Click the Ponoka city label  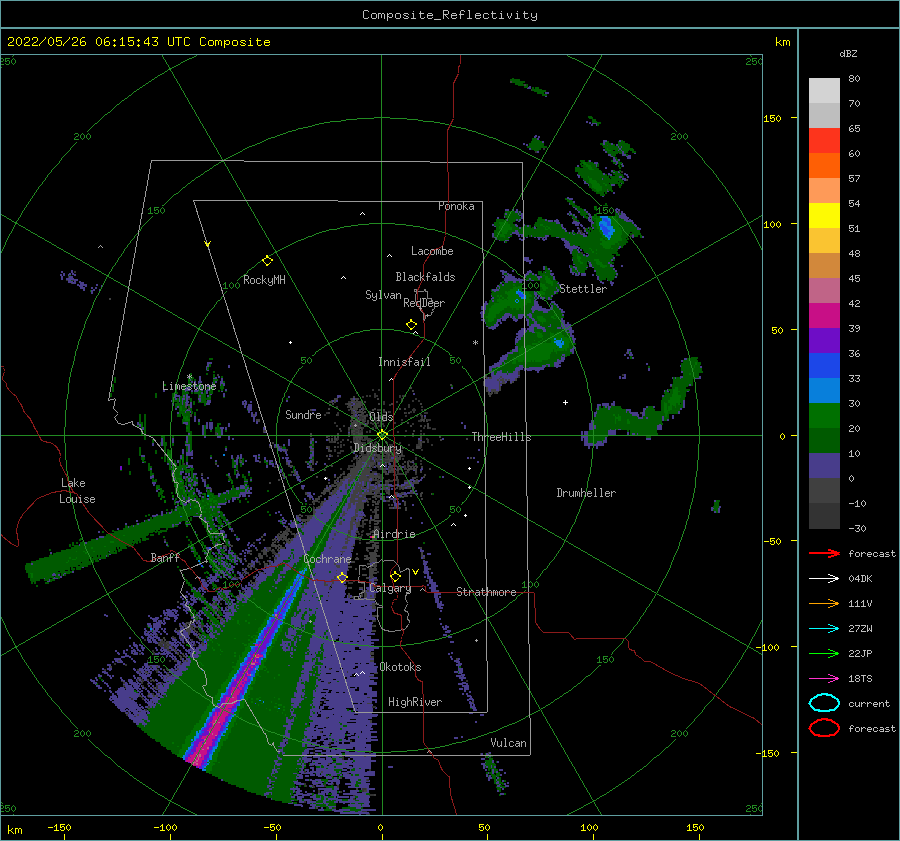pos(456,206)
